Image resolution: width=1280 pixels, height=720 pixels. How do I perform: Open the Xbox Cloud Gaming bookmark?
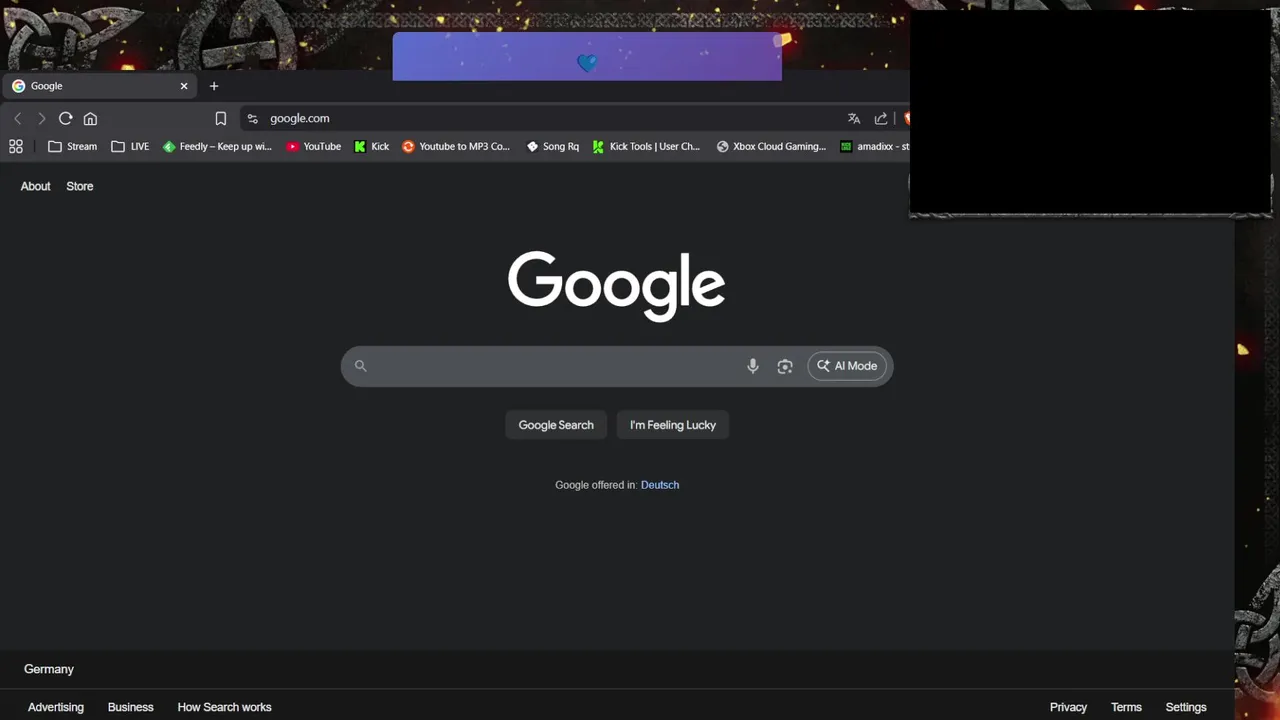coord(771,146)
